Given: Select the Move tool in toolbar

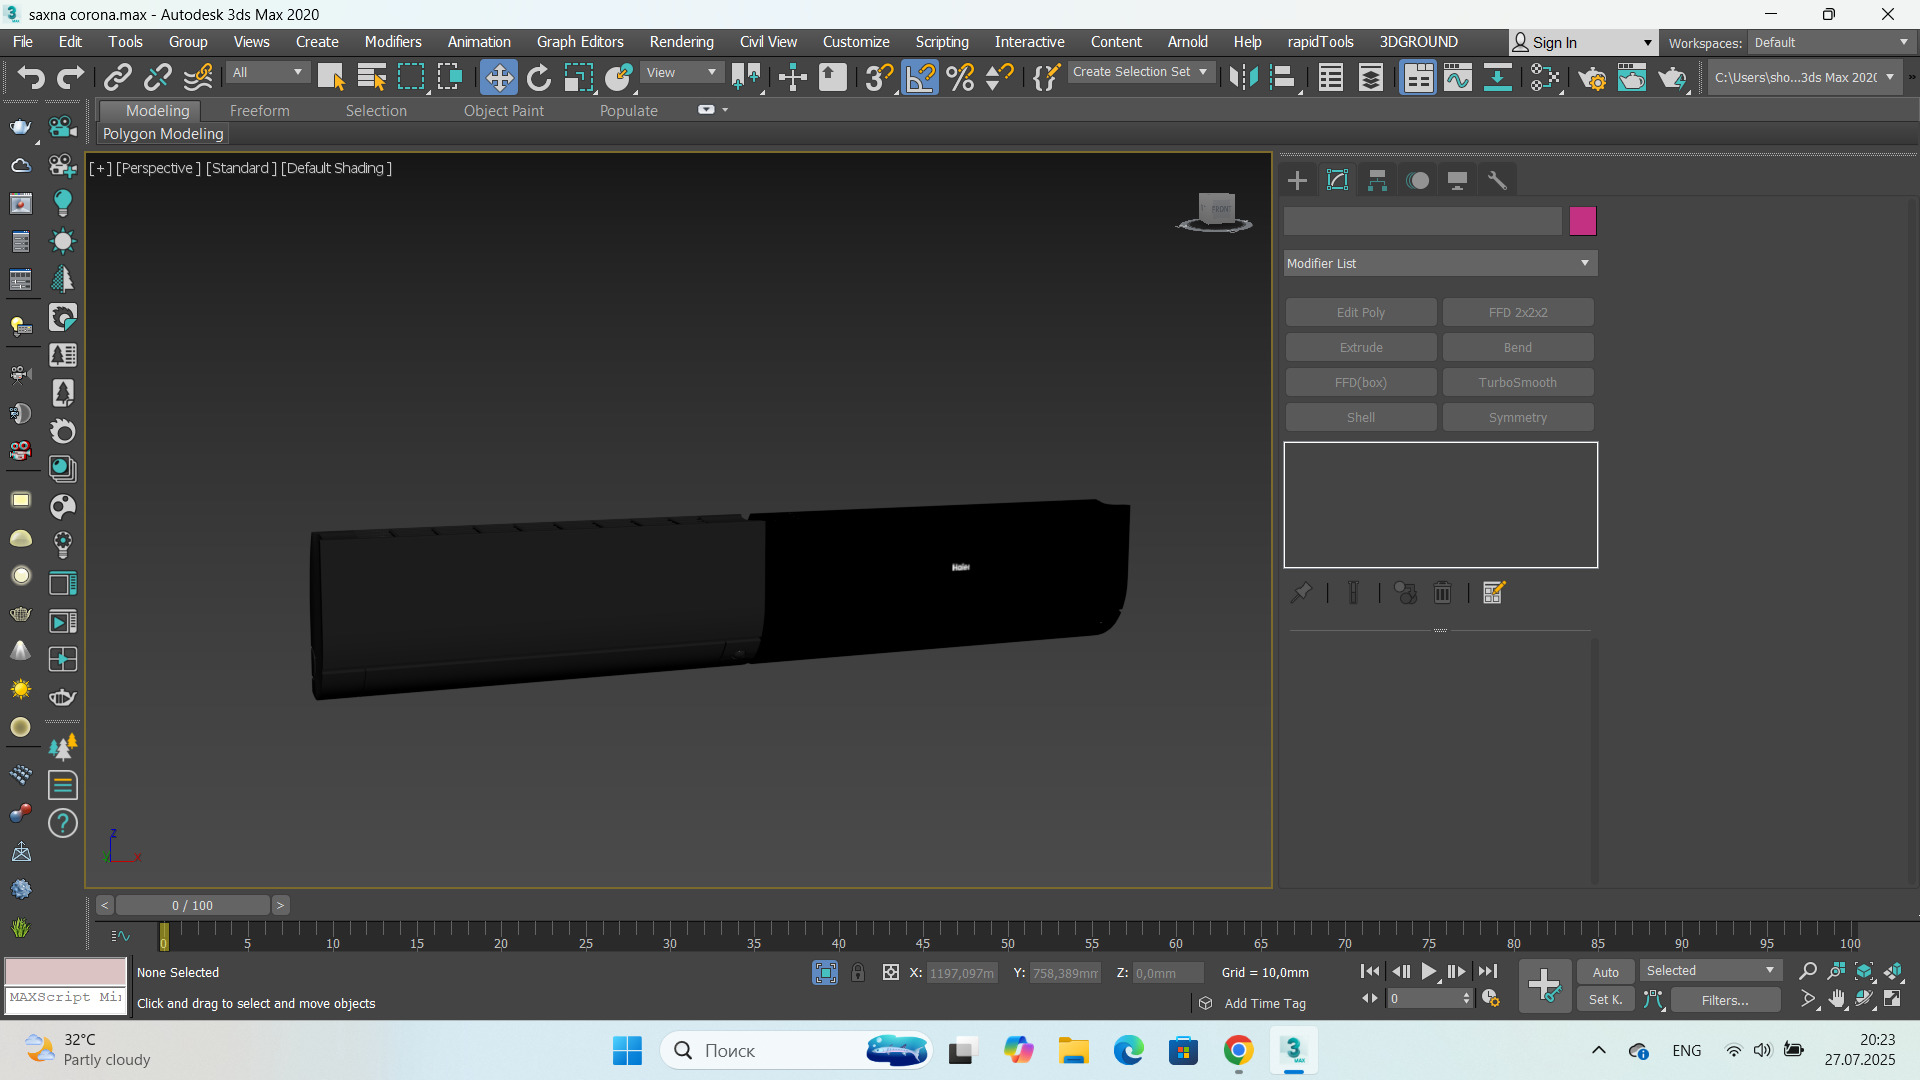Looking at the screenshot, I should pyautogui.click(x=498, y=77).
